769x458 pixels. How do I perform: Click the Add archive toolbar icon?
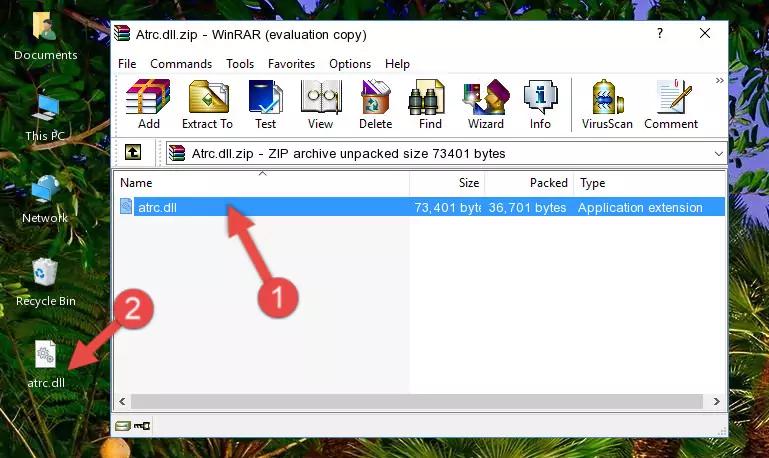coord(148,104)
